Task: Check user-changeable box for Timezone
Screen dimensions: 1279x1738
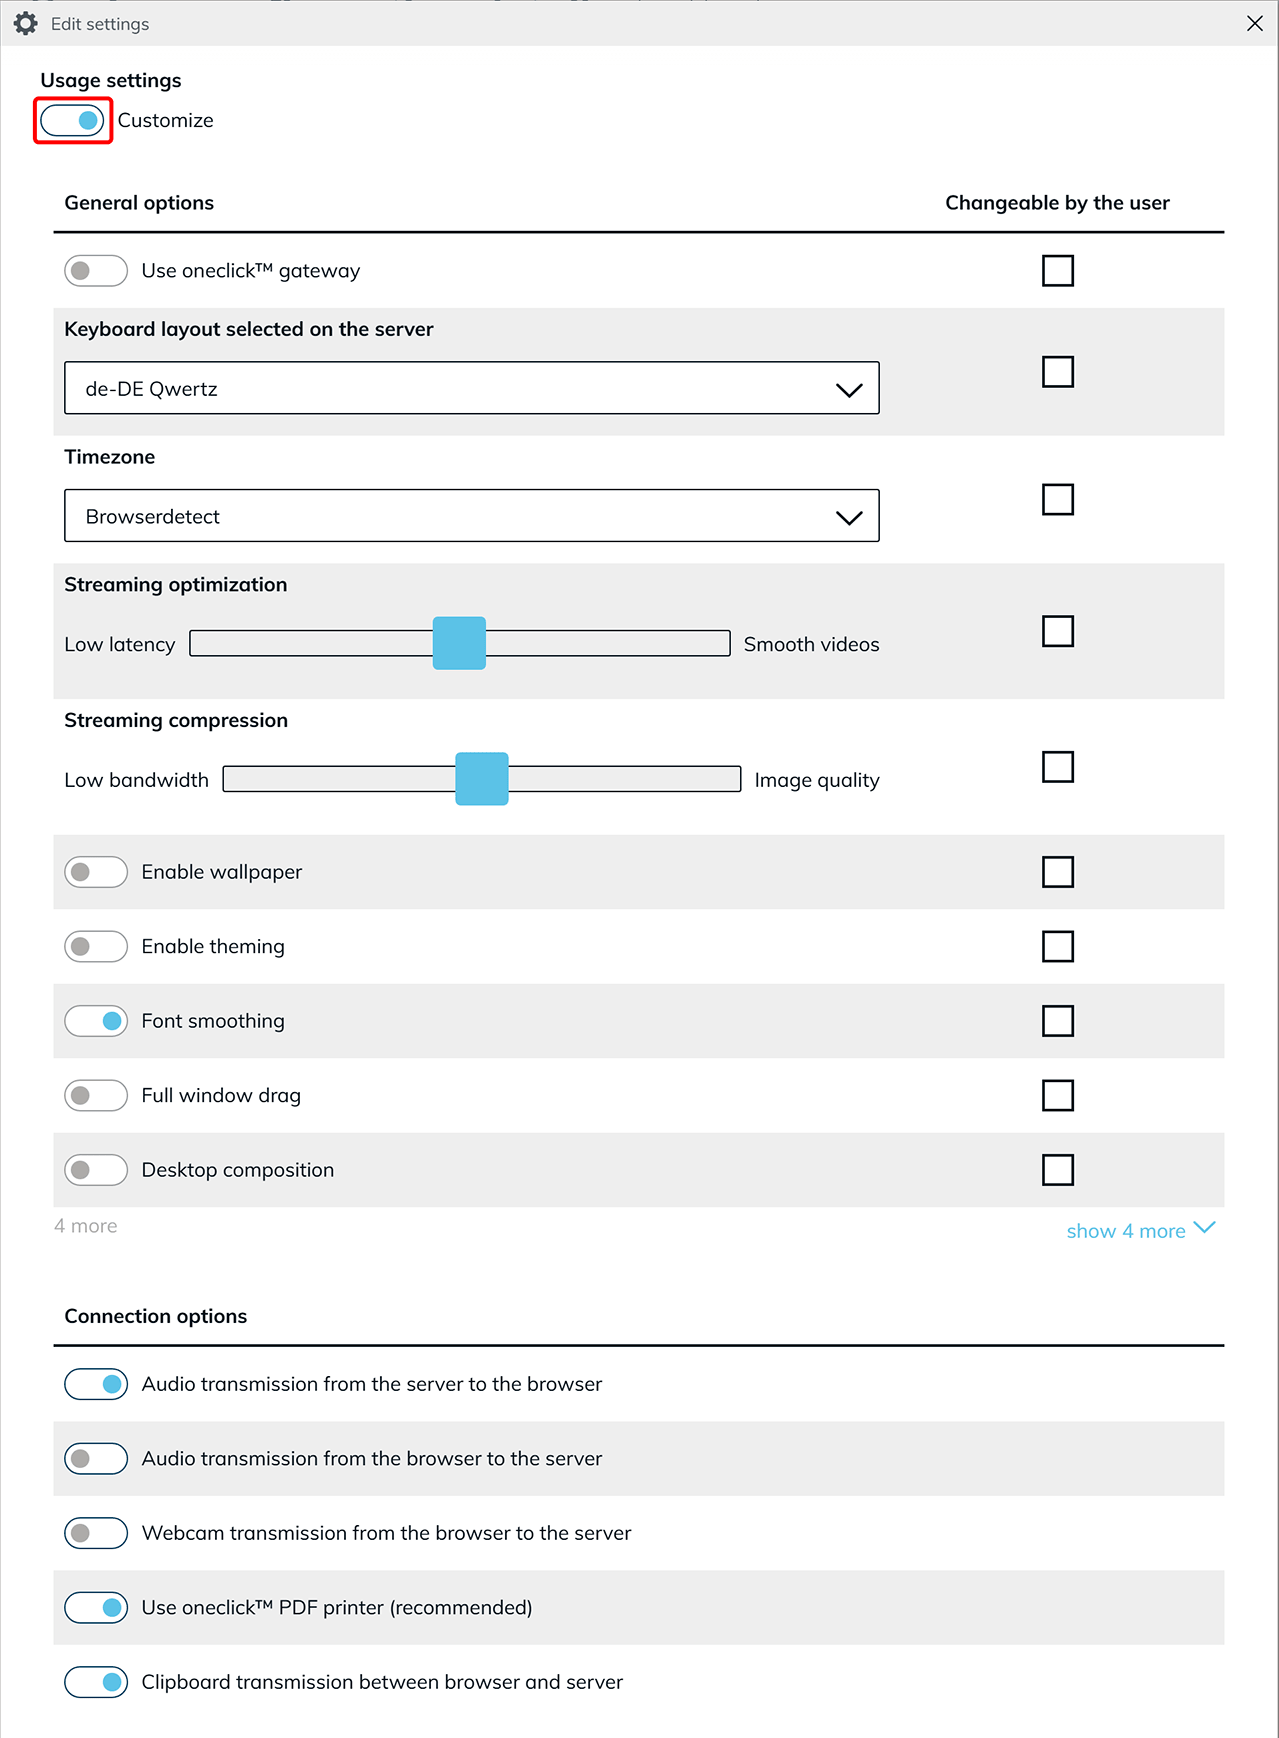Action: [1057, 499]
